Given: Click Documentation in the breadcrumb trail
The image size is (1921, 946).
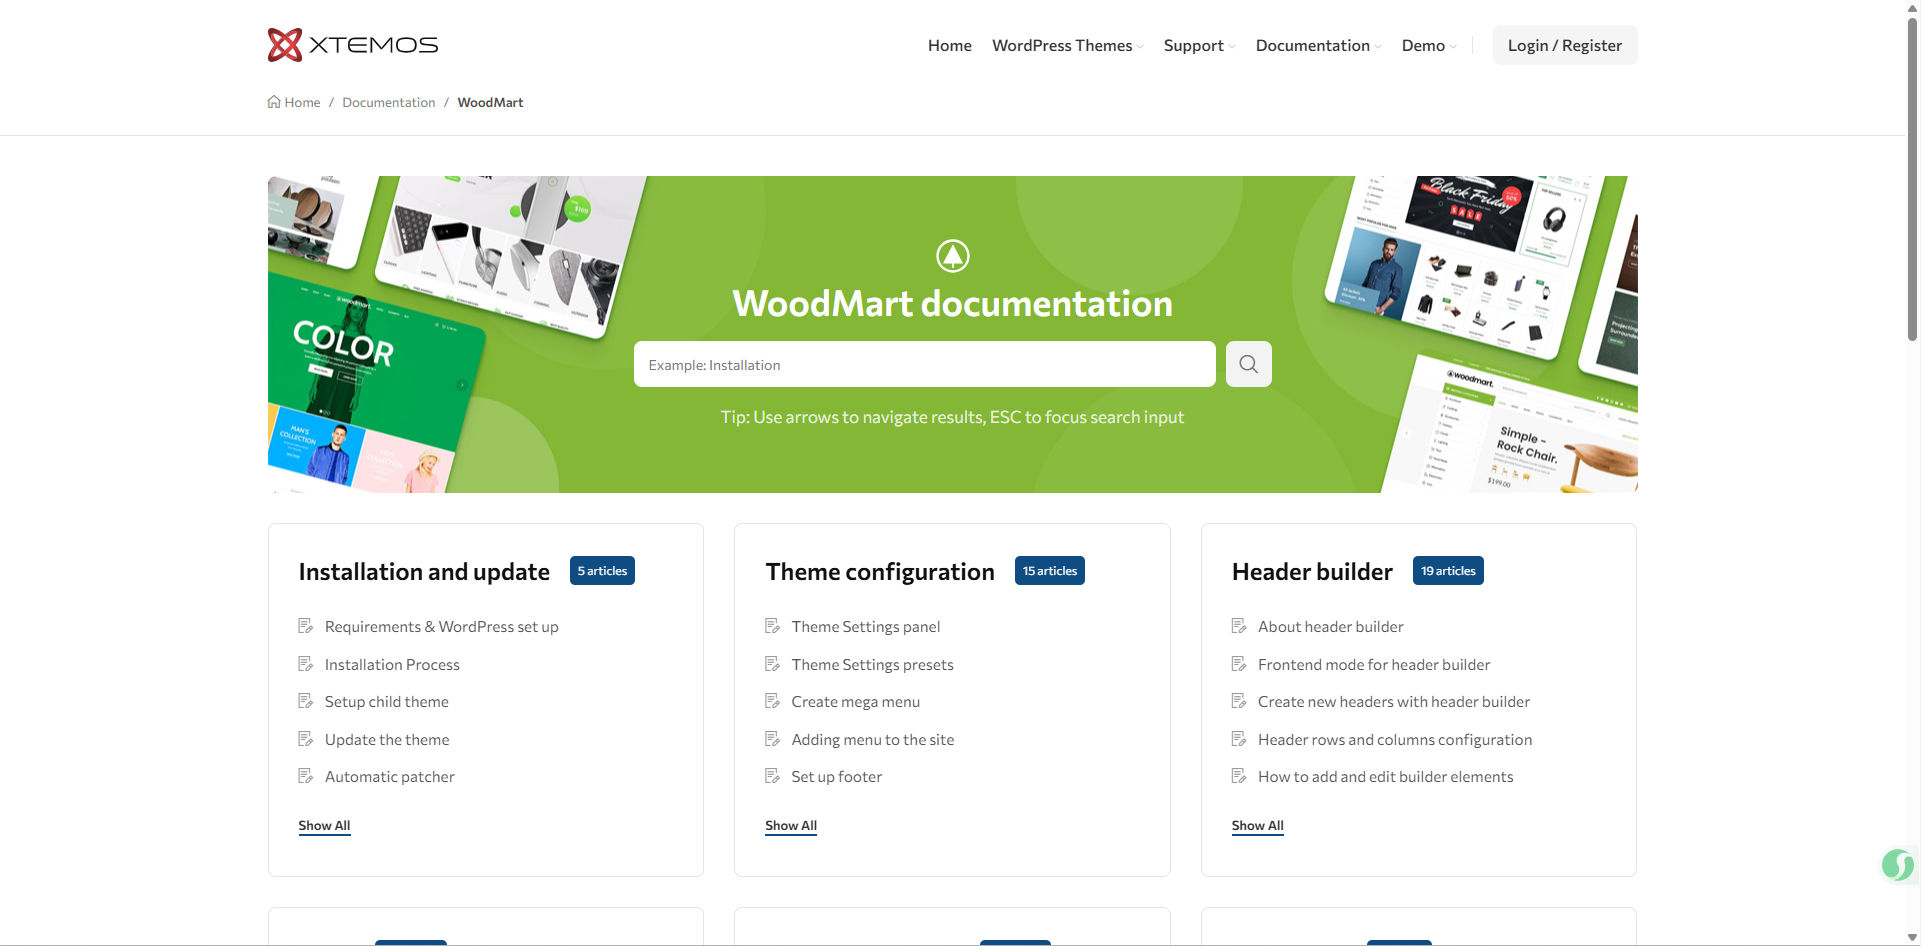Looking at the screenshot, I should coord(388,101).
